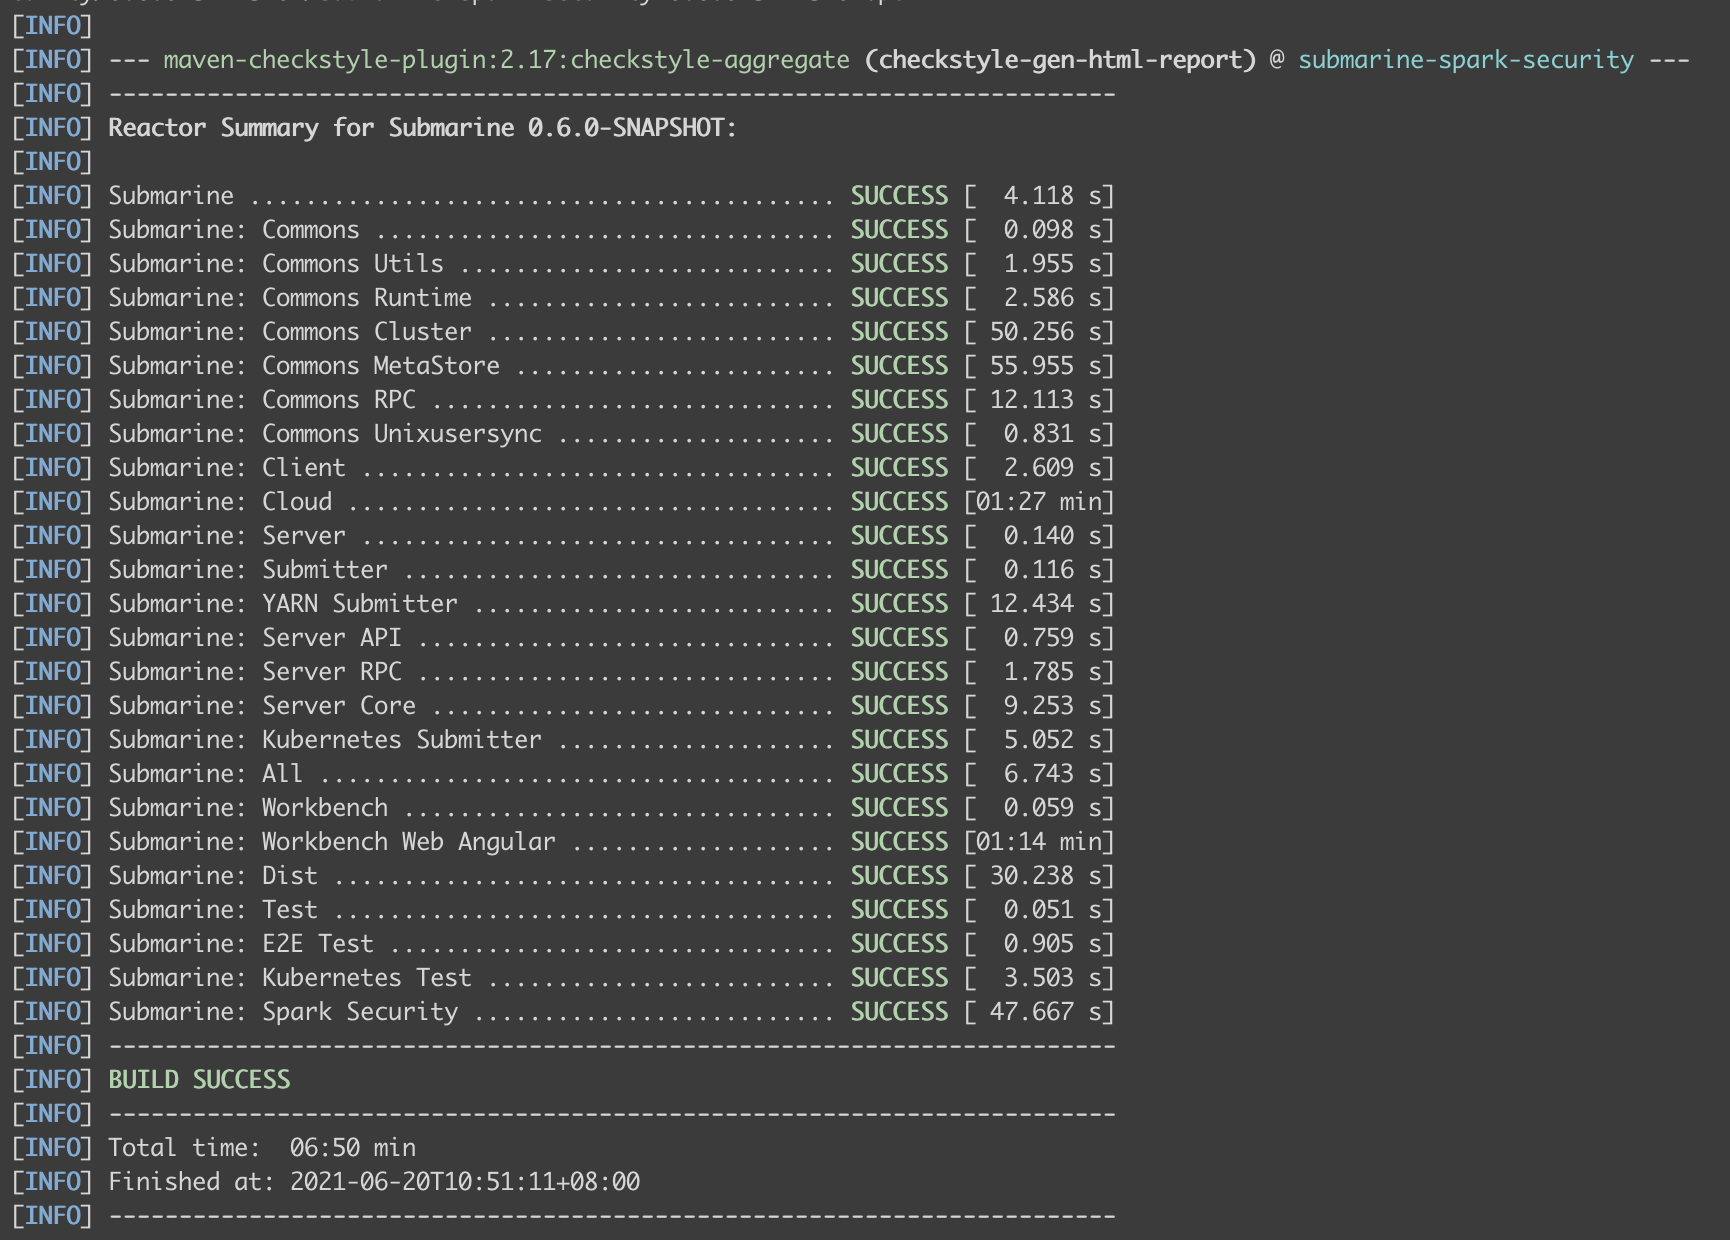
Task: Click the '01:14 min' Workbench Web Angular time
Action: (x=1039, y=842)
